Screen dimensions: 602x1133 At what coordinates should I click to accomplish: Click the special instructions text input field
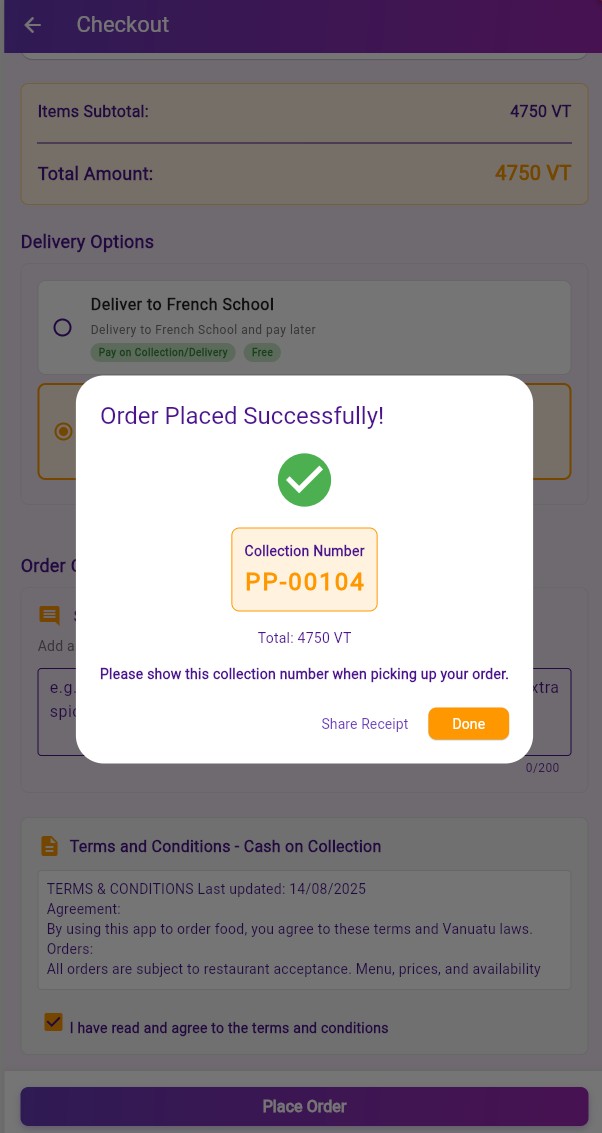click(304, 711)
